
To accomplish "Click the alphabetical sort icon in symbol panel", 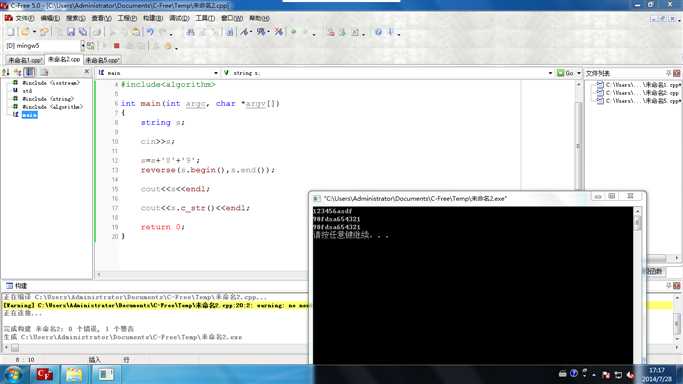I will pyautogui.click(x=6, y=72).
